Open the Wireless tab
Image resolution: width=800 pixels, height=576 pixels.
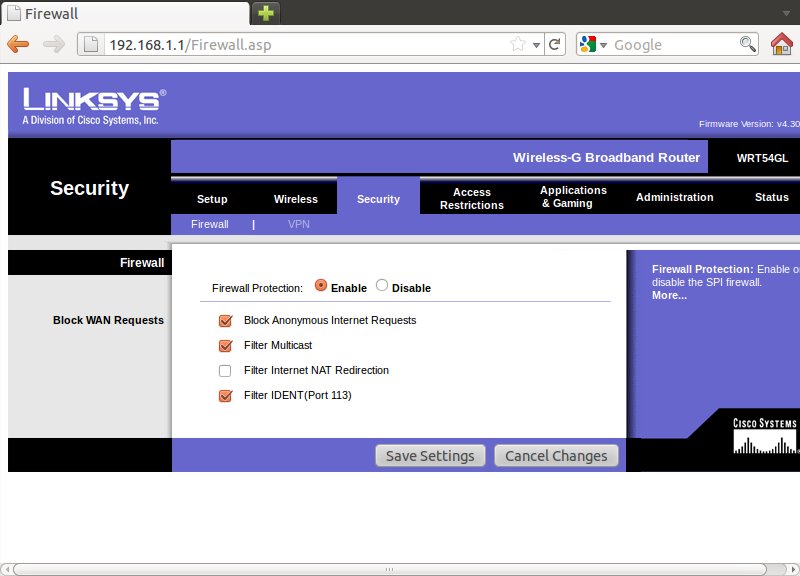296,198
